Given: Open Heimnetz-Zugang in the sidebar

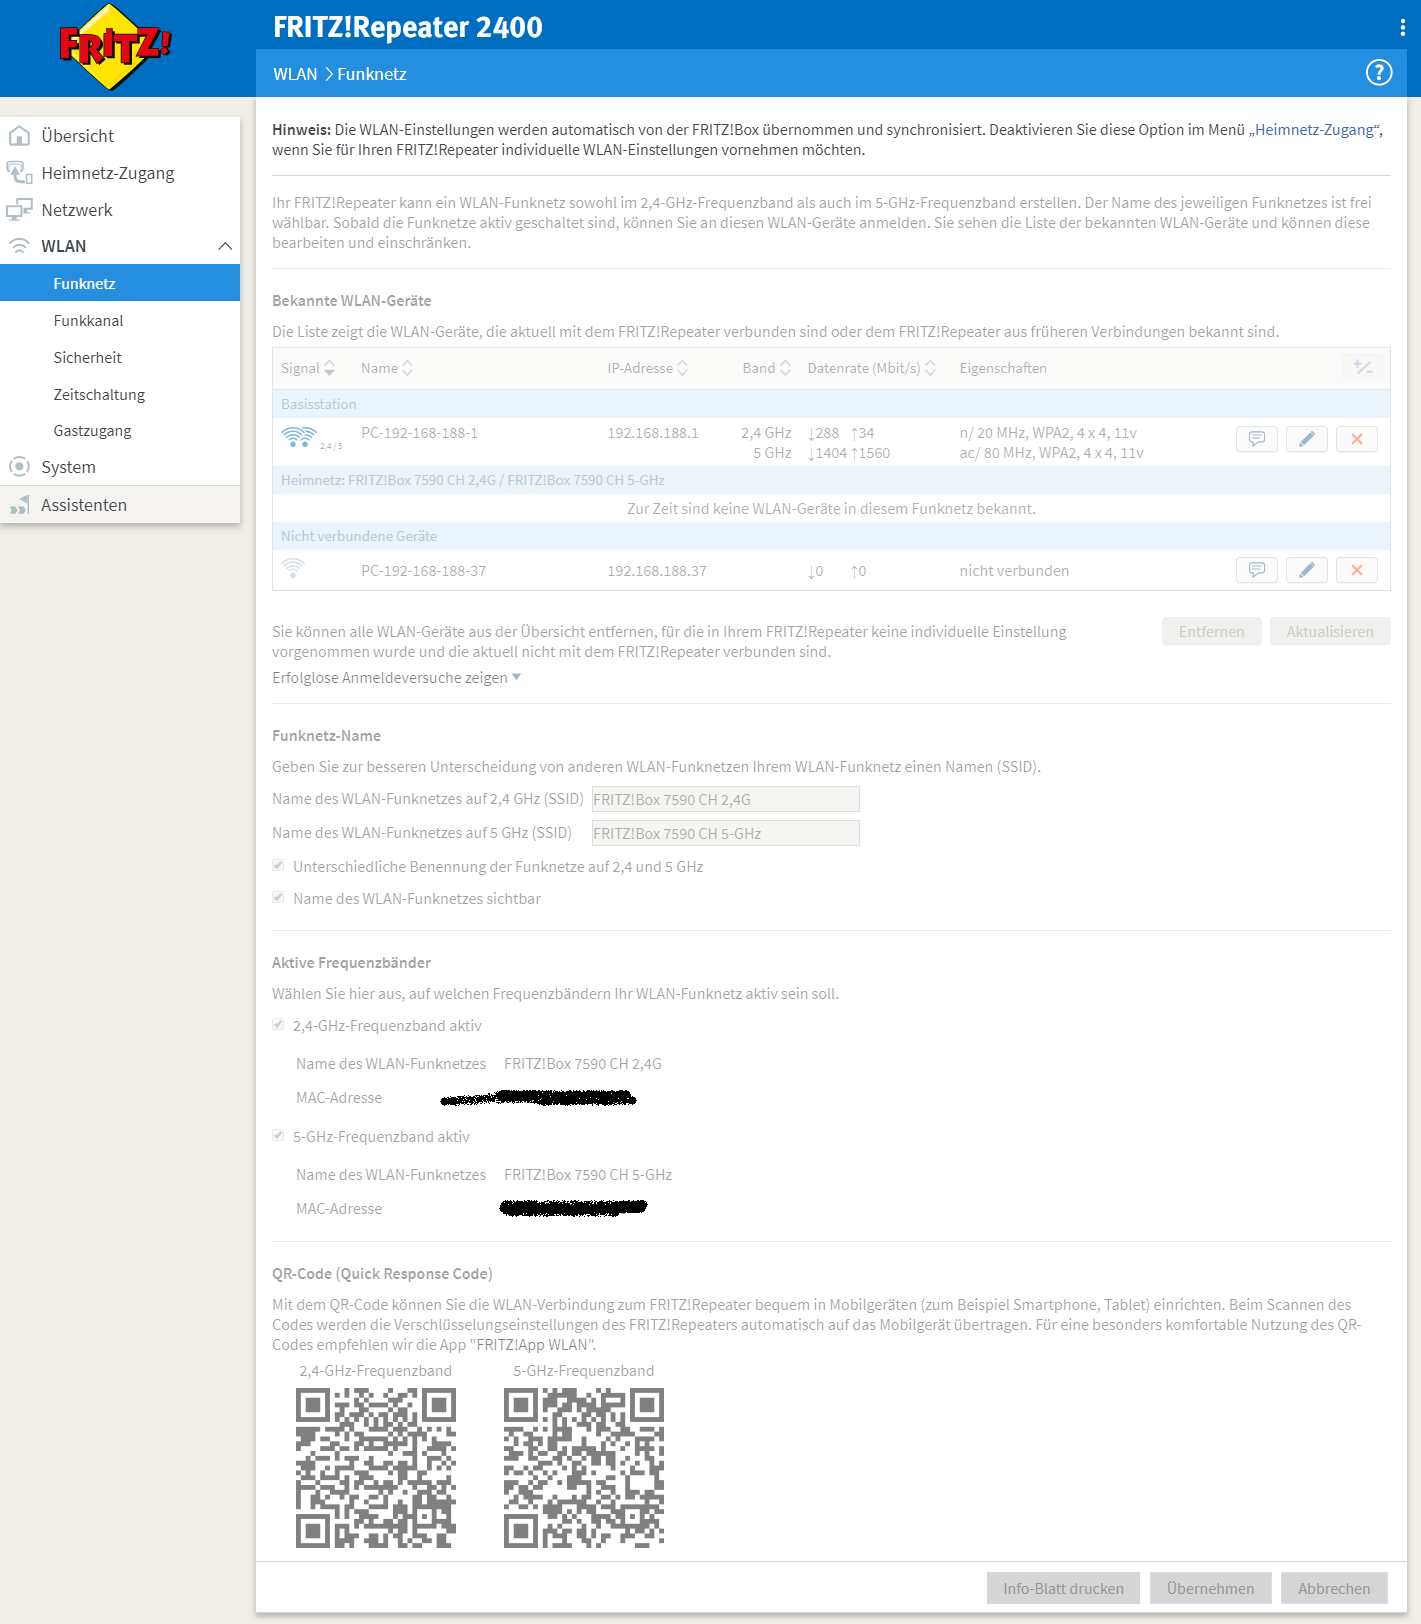Looking at the screenshot, I should (x=120, y=173).
